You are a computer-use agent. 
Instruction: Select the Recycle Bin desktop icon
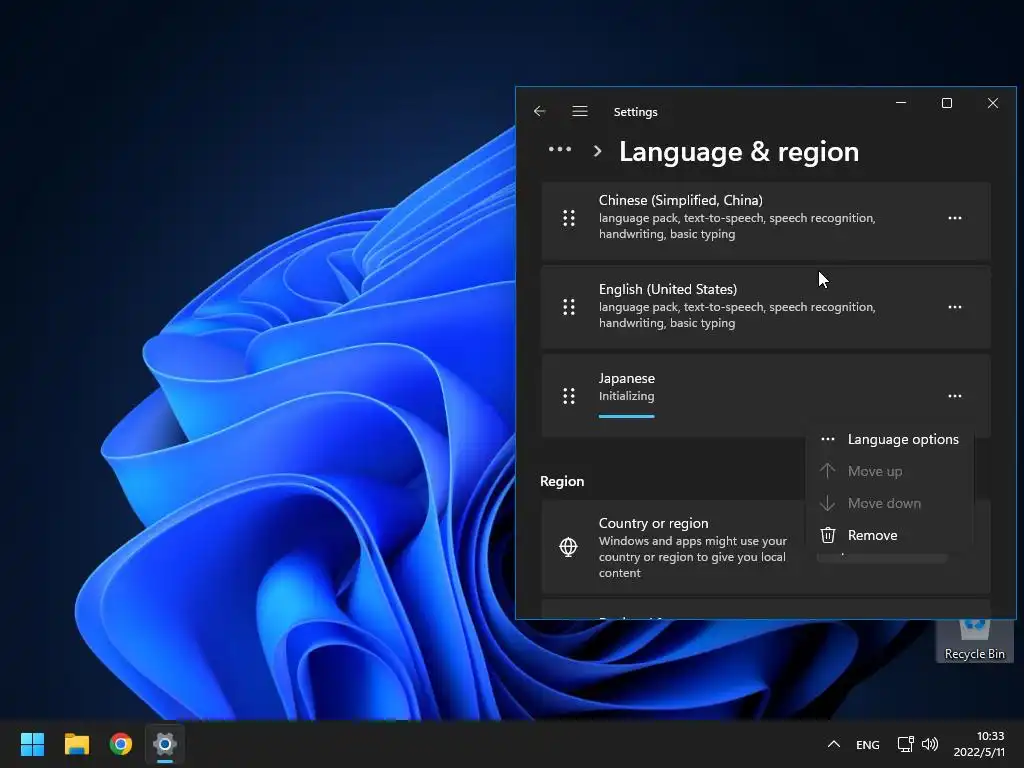974,640
